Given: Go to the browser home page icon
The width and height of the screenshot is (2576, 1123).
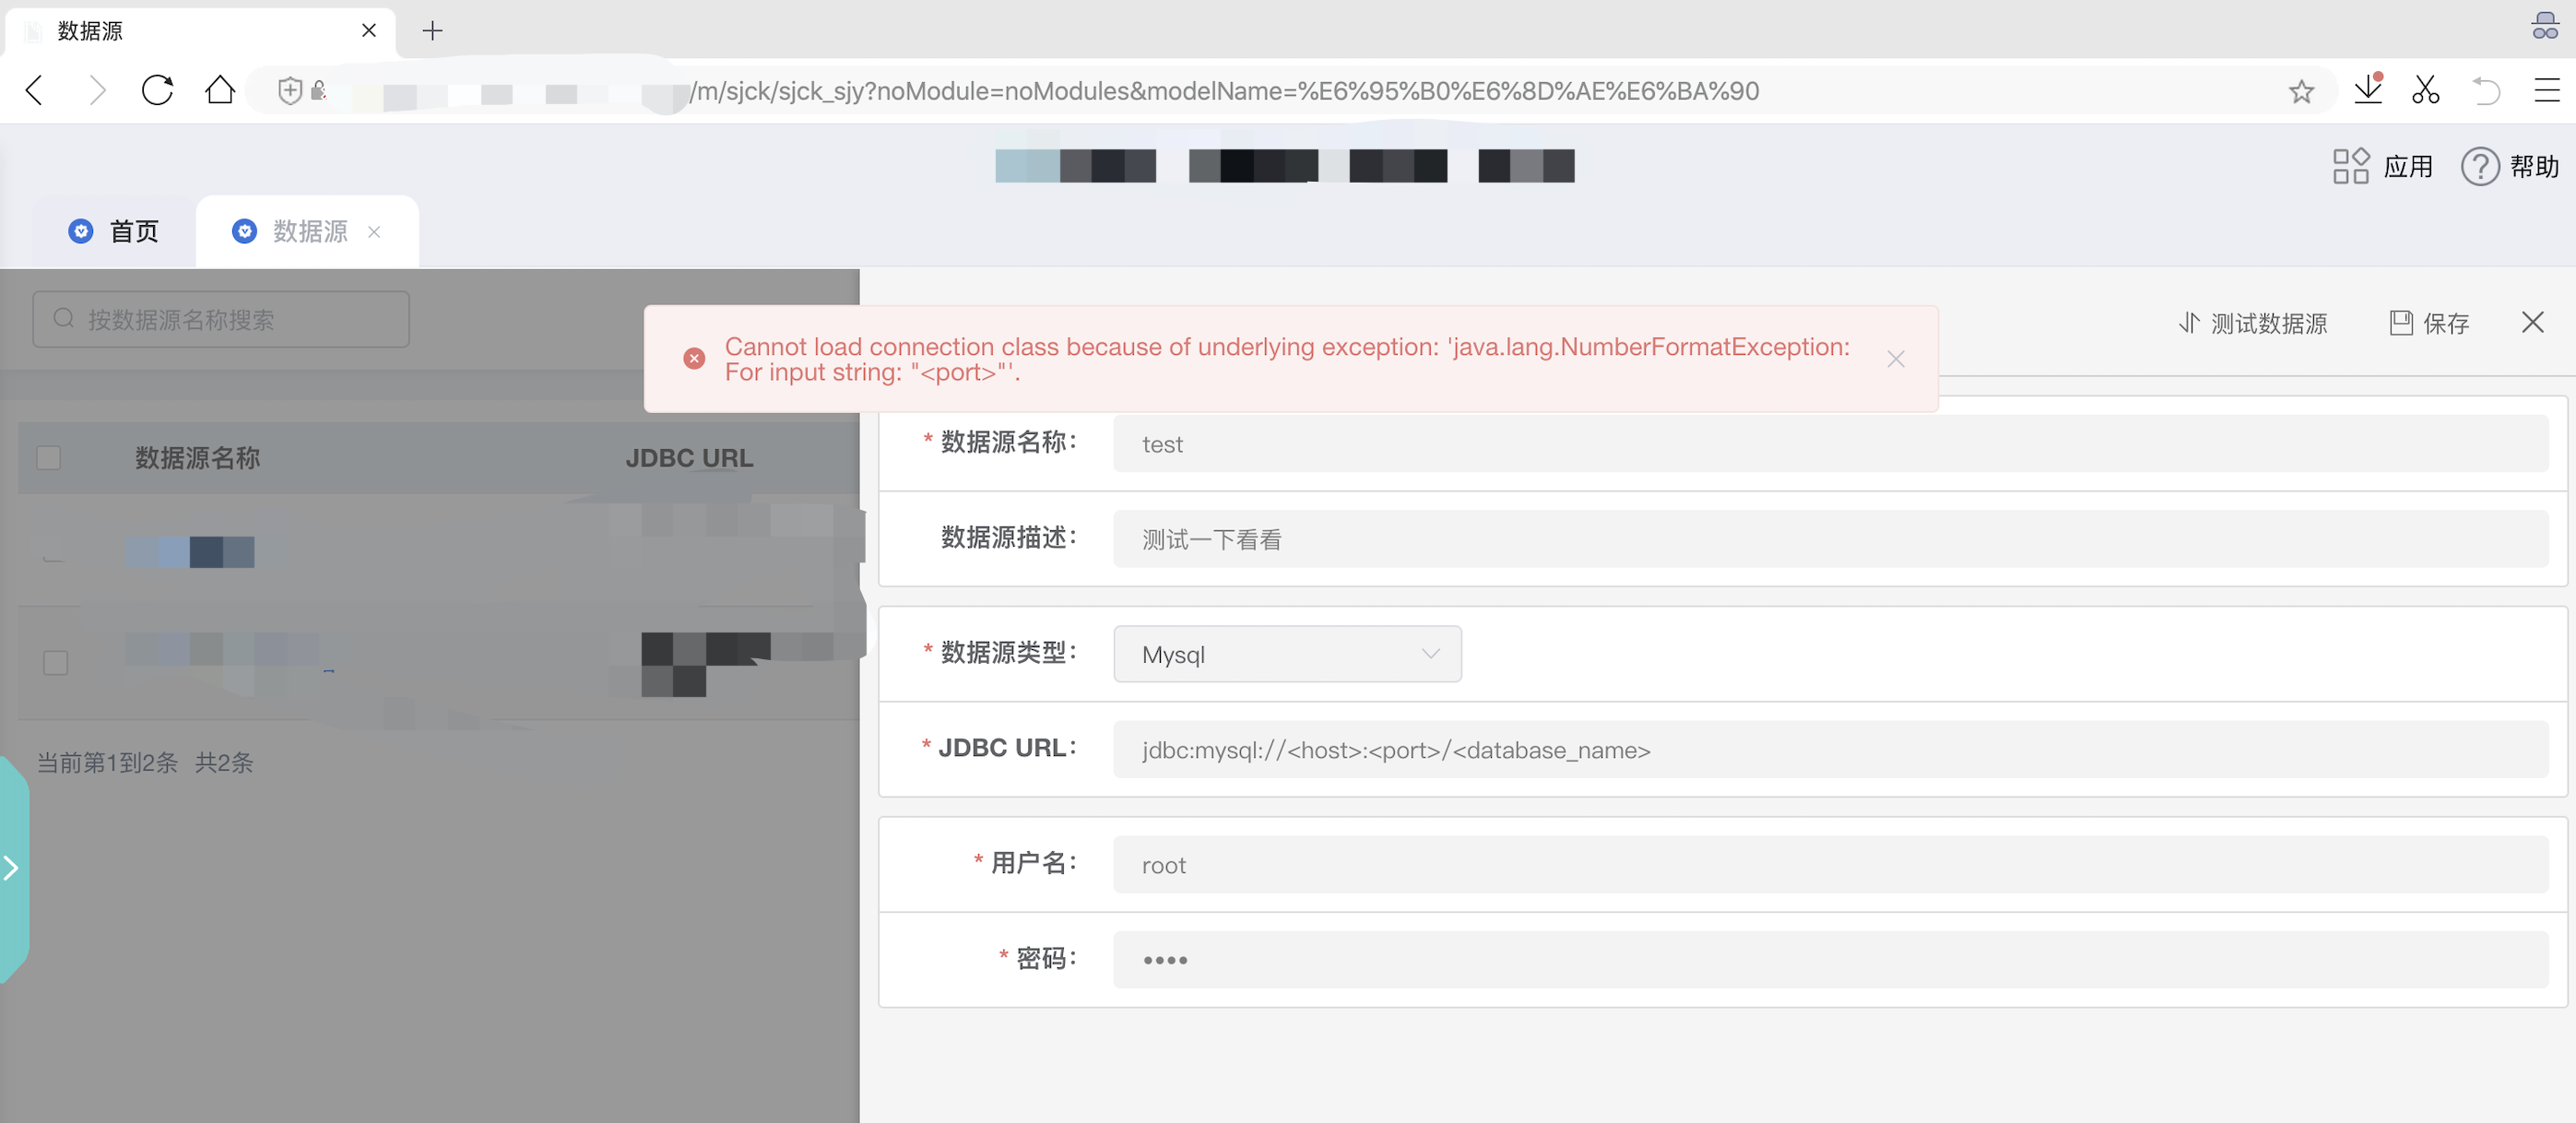Looking at the screenshot, I should [x=220, y=90].
